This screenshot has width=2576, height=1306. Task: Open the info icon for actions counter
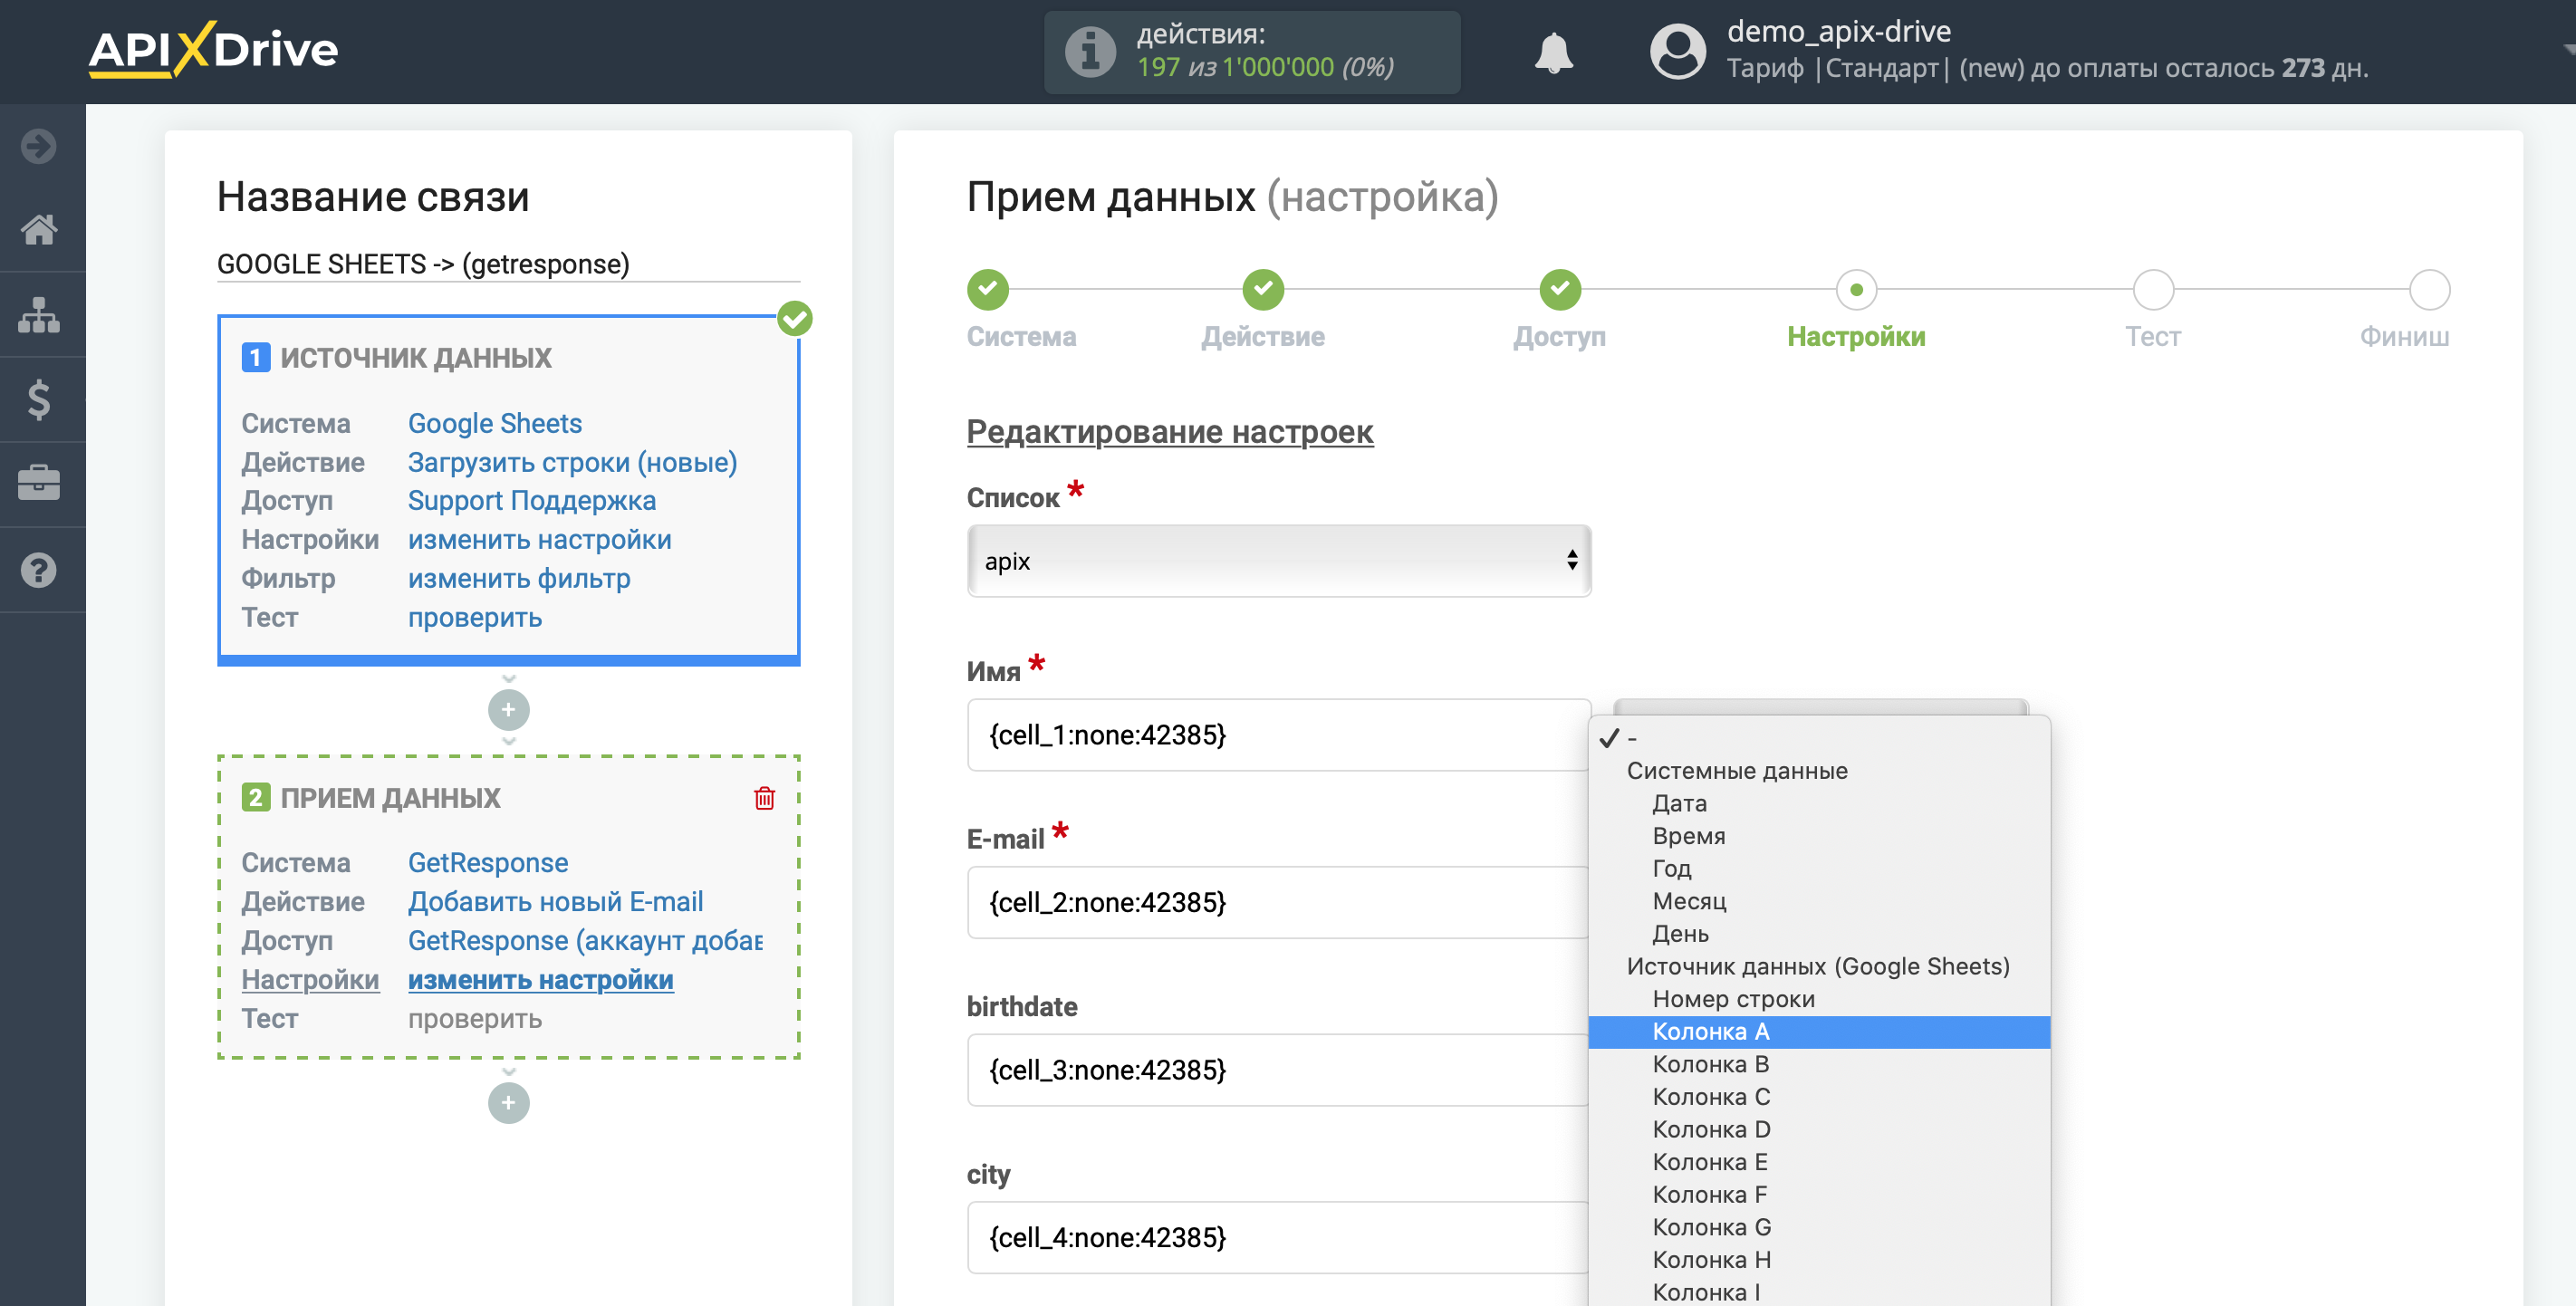pyautogui.click(x=1090, y=51)
